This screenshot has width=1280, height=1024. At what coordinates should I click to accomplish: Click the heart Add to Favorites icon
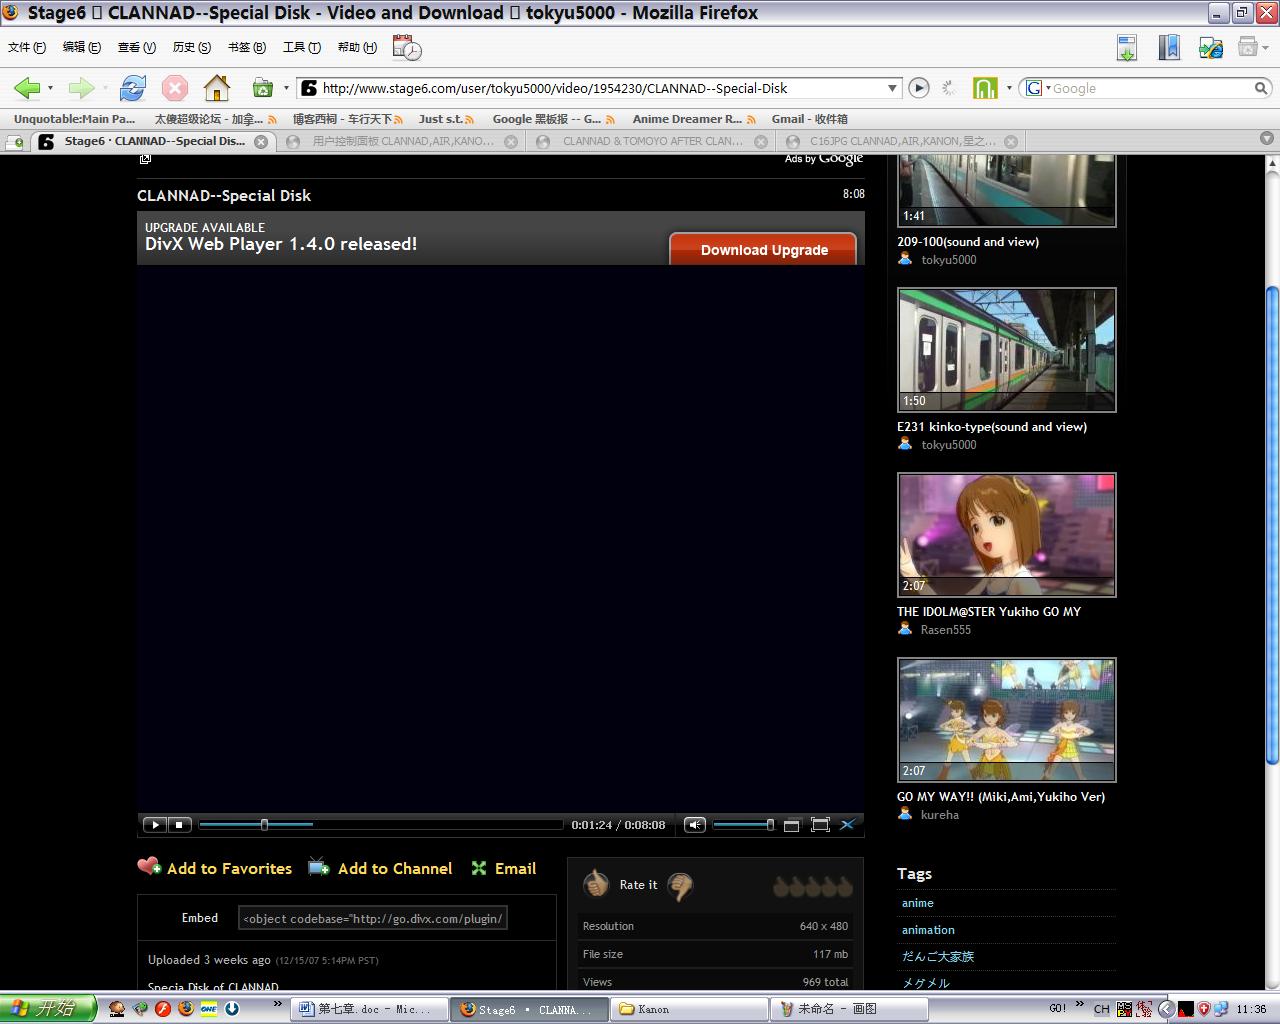tap(149, 867)
